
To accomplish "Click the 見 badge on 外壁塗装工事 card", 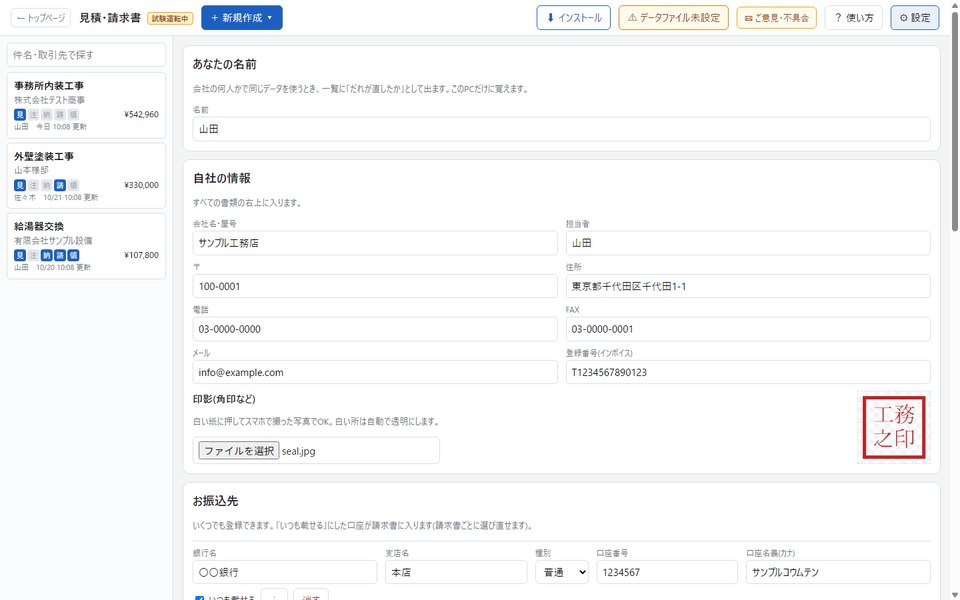I will (20, 185).
